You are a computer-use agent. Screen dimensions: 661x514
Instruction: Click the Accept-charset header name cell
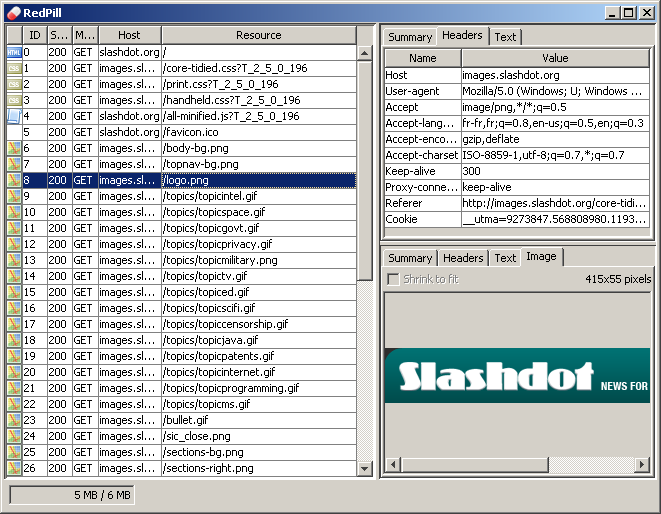423,155
